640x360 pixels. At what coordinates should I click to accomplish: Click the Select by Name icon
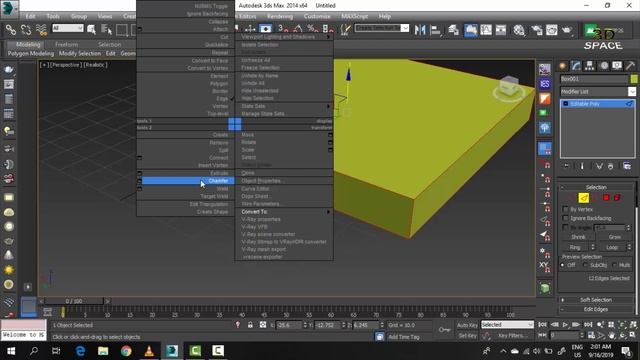point(107,29)
